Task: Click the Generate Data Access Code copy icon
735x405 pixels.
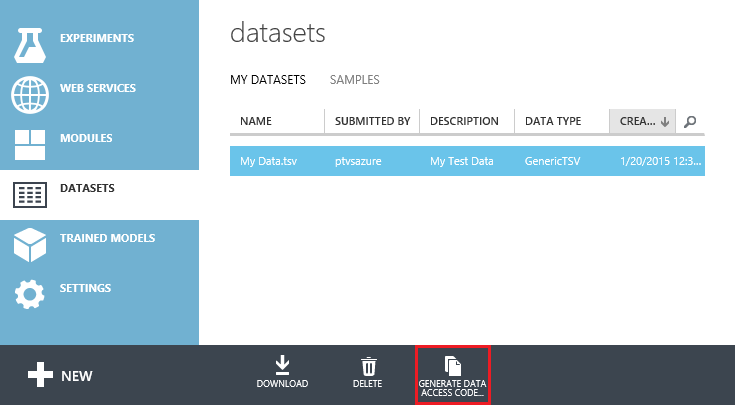Action: click(x=453, y=366)
